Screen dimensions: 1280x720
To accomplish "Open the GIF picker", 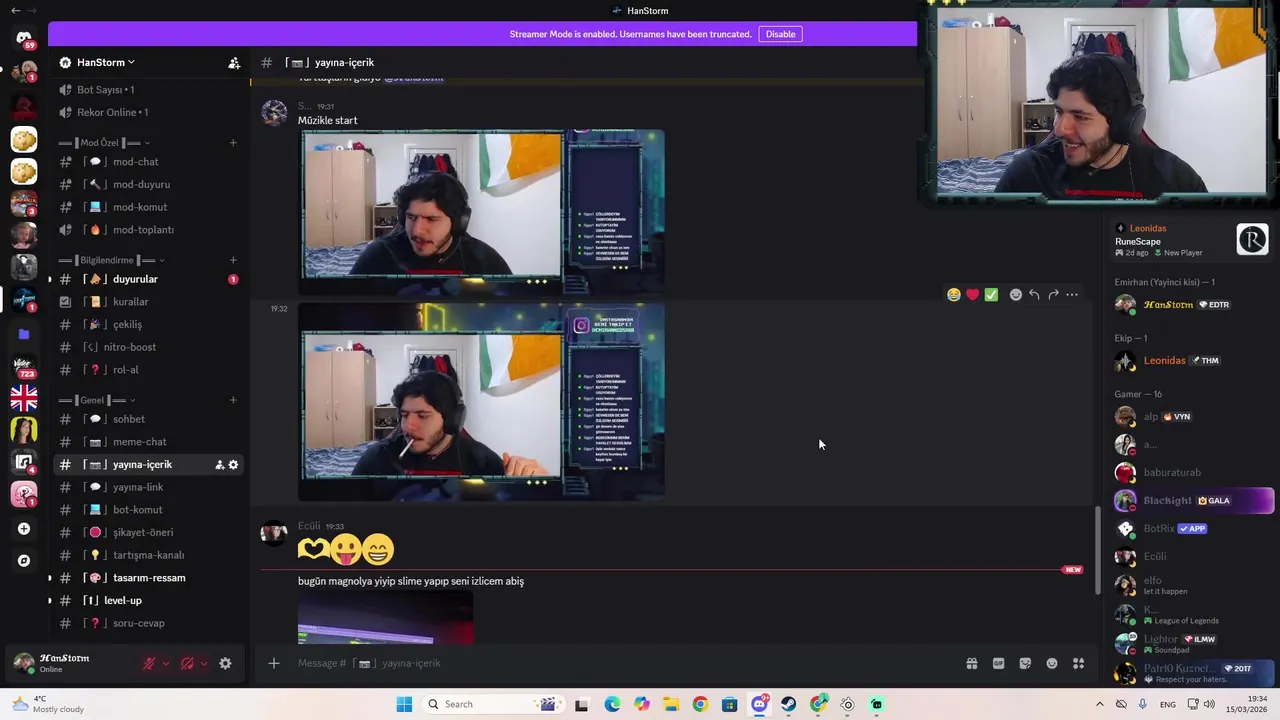I will pyautogui.click(x=998, y=663).
